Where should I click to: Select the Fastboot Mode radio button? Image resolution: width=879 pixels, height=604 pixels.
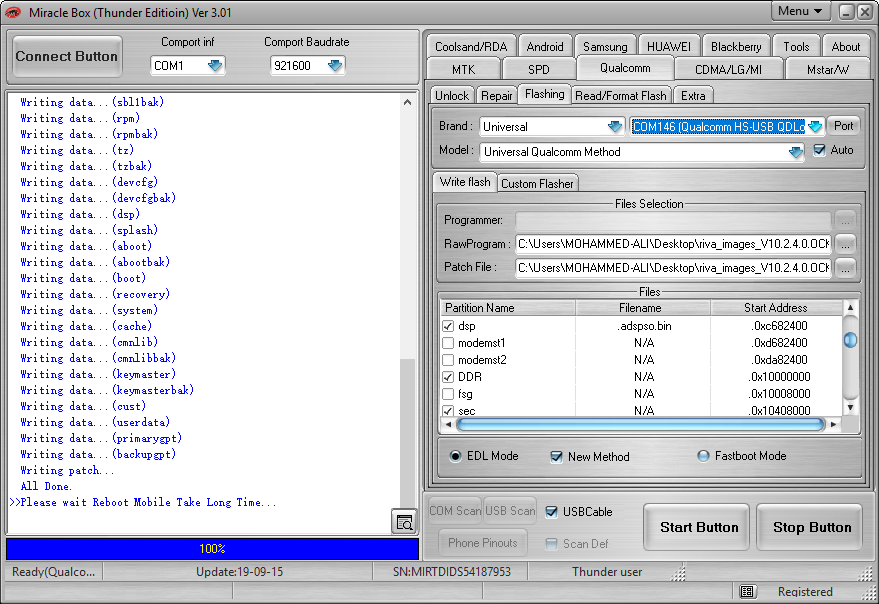(703, 456)
